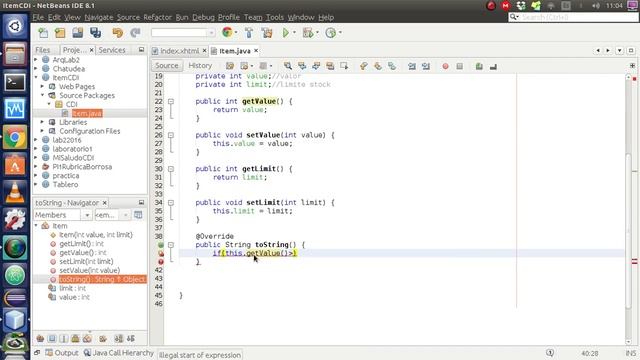Click the red Start Macro Recording icon
Viewport: 640px width, 360px height.
445,66
